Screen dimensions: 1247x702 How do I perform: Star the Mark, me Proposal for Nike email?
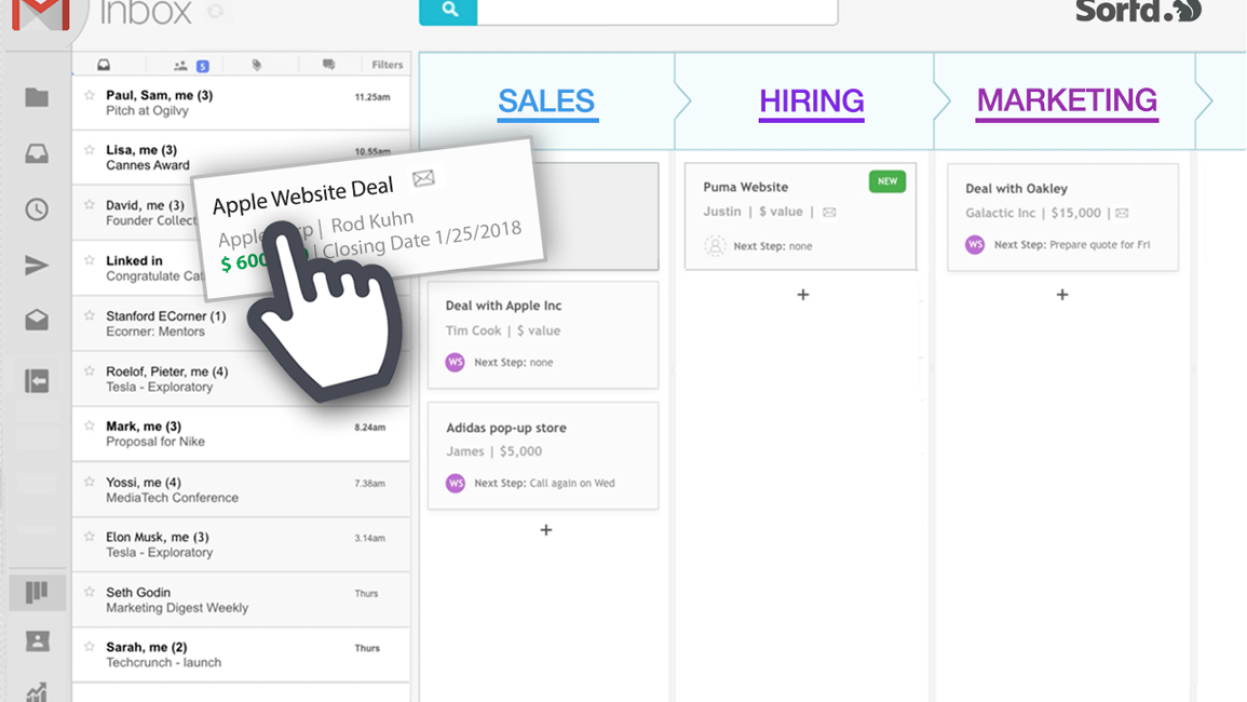[x=90, y=426]
